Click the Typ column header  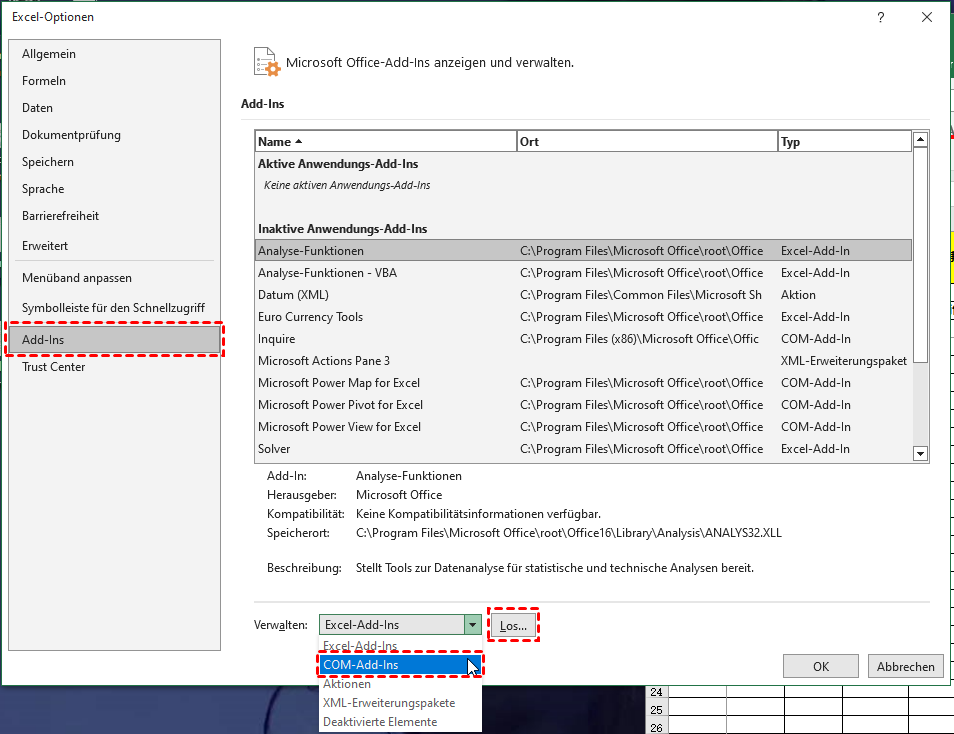843,142
